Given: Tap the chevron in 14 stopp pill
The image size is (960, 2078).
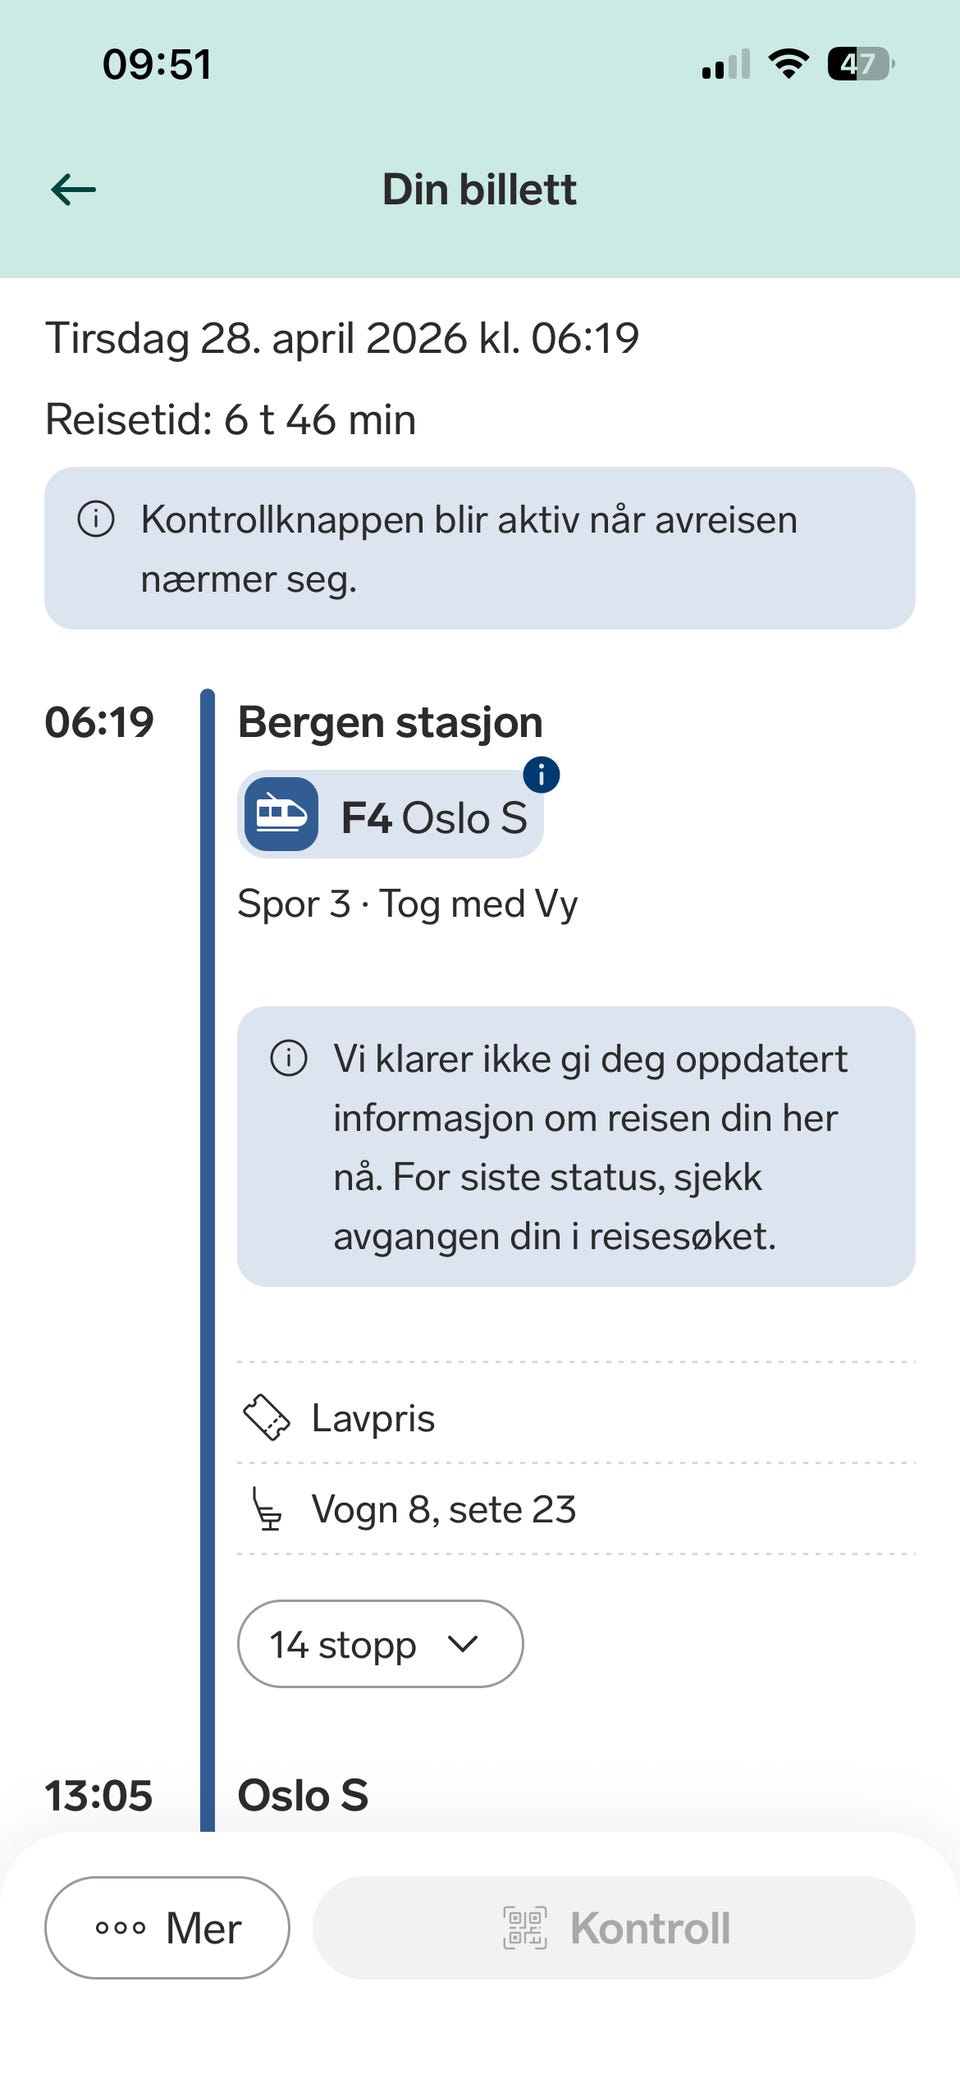Looking at the screenshot, I should pos(463,1643).
